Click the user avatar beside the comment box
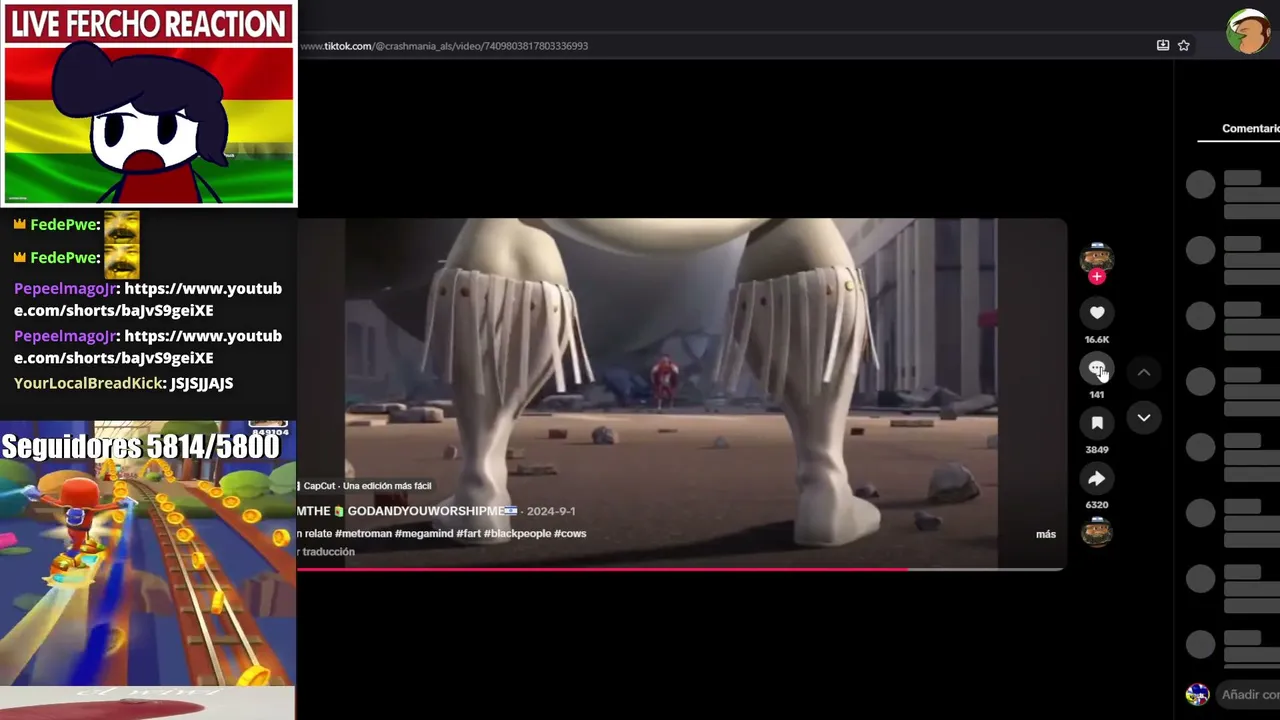This screenshot has width=1280, height=720. coord(1197,694)
